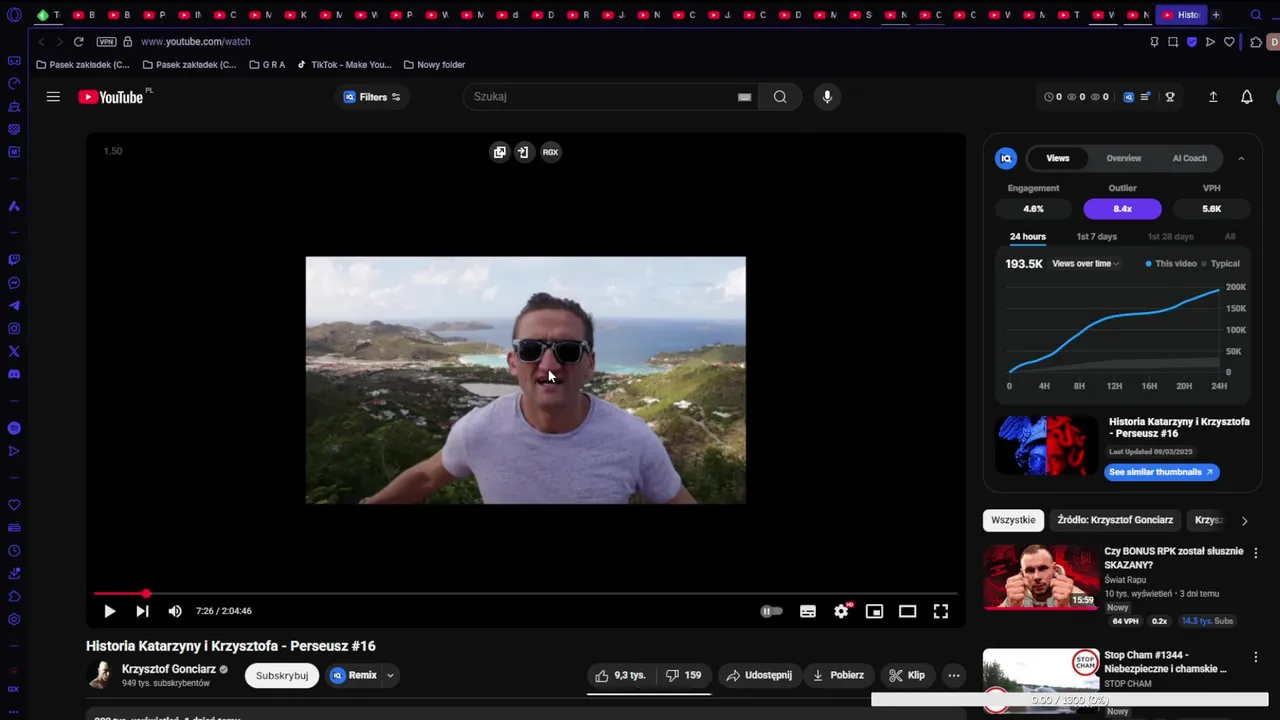This screenshot has width=1280, height=720.
Task: Select the 1st 7 days range
Action: (x=1097, y=237)
